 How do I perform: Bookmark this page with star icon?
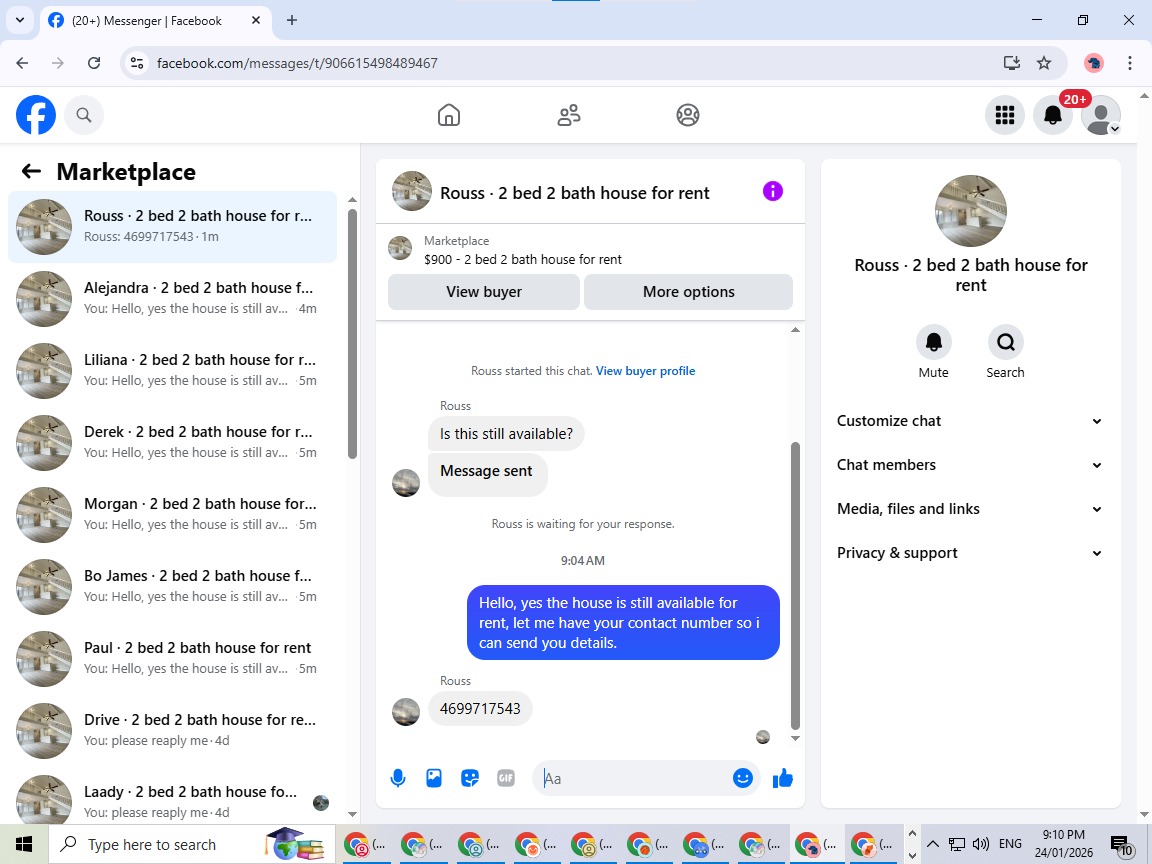click(x=1044, y=63)
